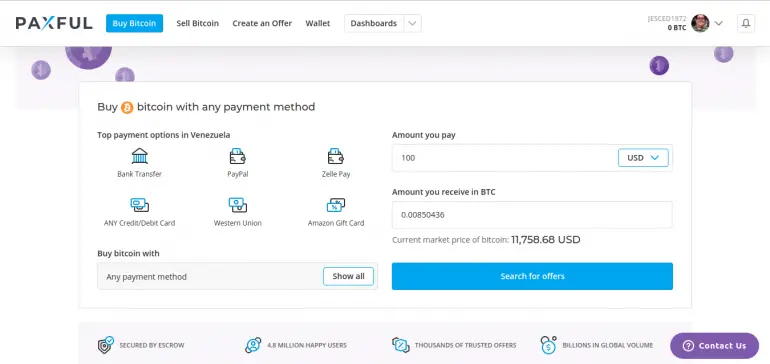Click the SECURED BY ESCROW text
The width and height of the screenshot is (770, 364).
(152, 345)
